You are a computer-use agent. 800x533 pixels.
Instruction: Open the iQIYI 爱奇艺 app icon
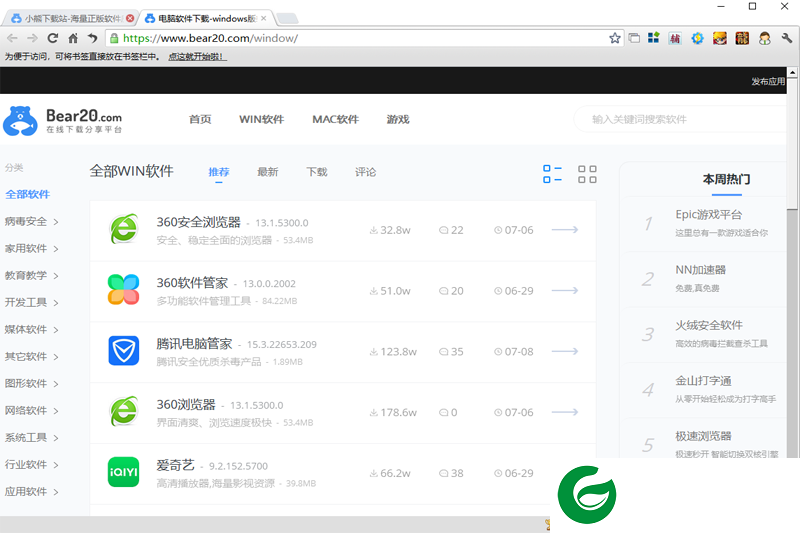(123, 472)
